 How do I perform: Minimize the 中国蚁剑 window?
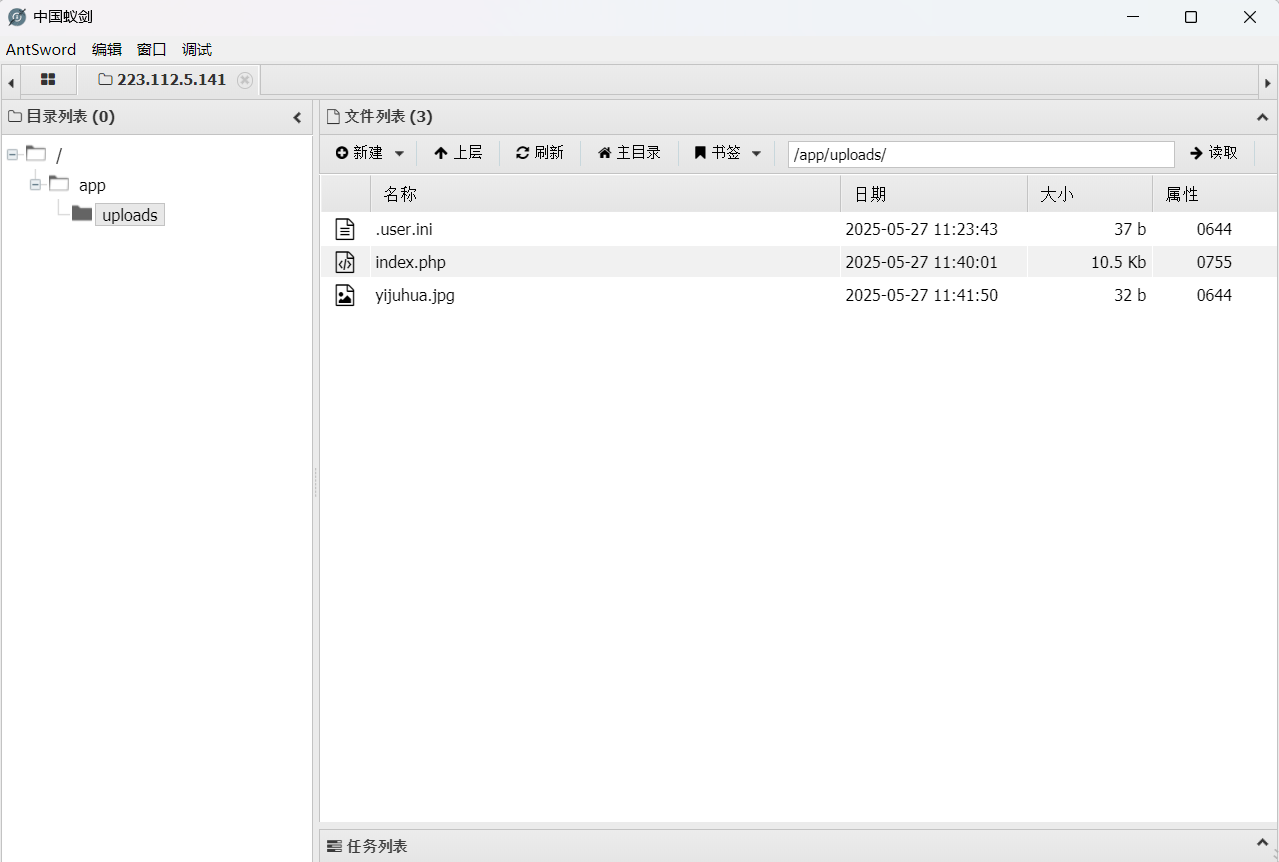coord(1132,17)
